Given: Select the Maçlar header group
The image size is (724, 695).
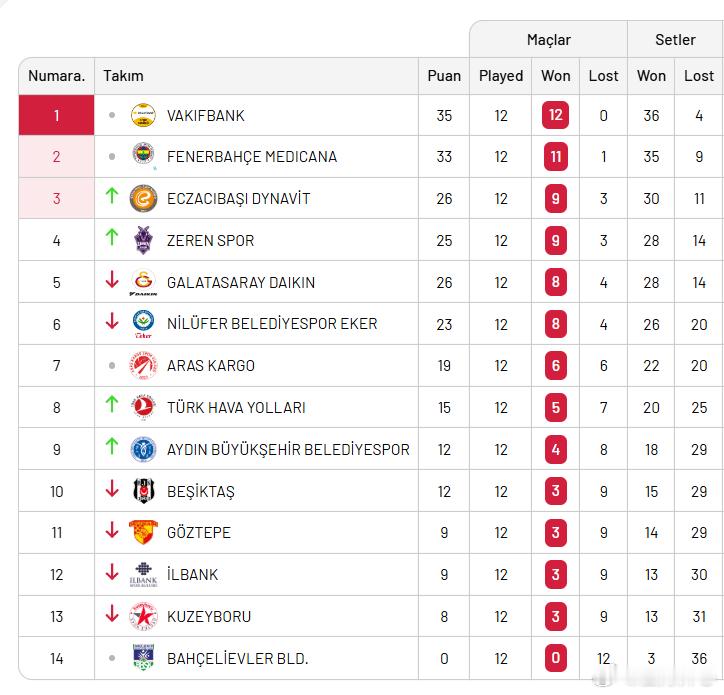Looking at the screenshot, I should click(x=549, y=40).
